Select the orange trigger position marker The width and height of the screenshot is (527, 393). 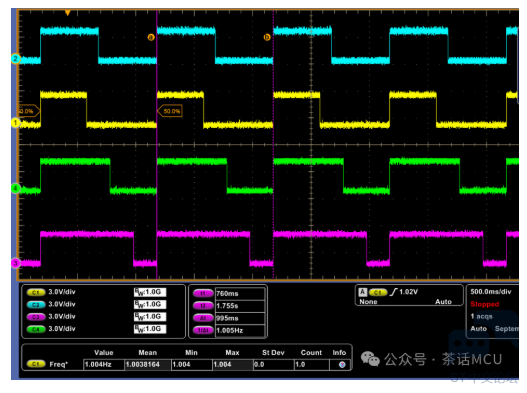(68, 13)
